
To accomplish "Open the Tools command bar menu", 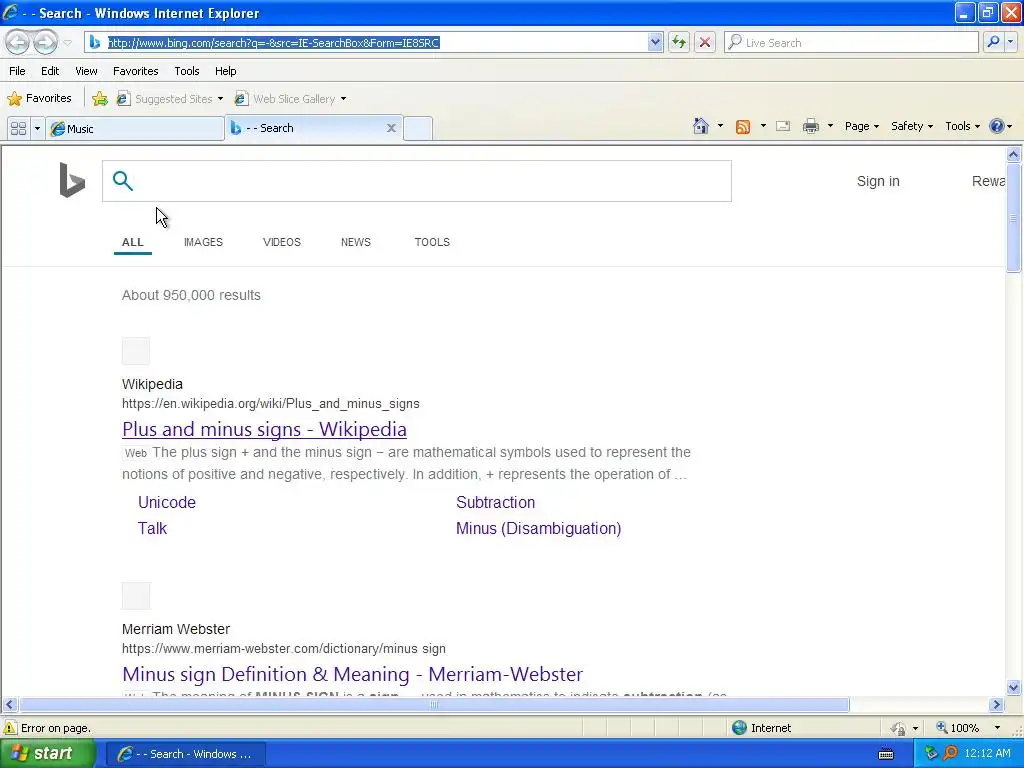I will (x=963, y=126).
